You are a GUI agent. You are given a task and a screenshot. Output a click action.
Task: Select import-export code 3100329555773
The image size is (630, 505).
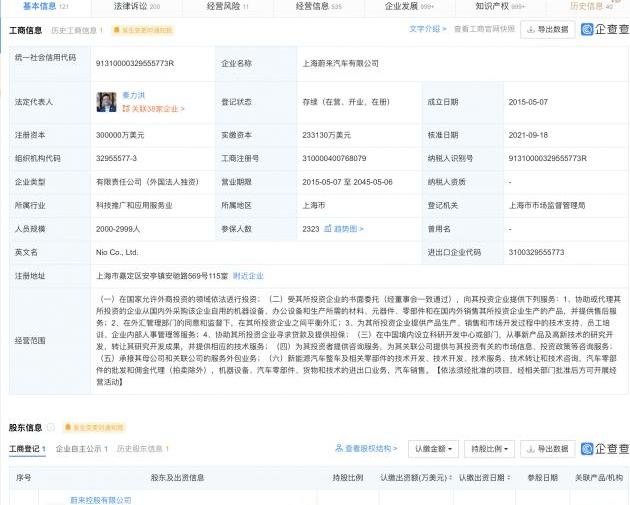click(x=536, y=252)
